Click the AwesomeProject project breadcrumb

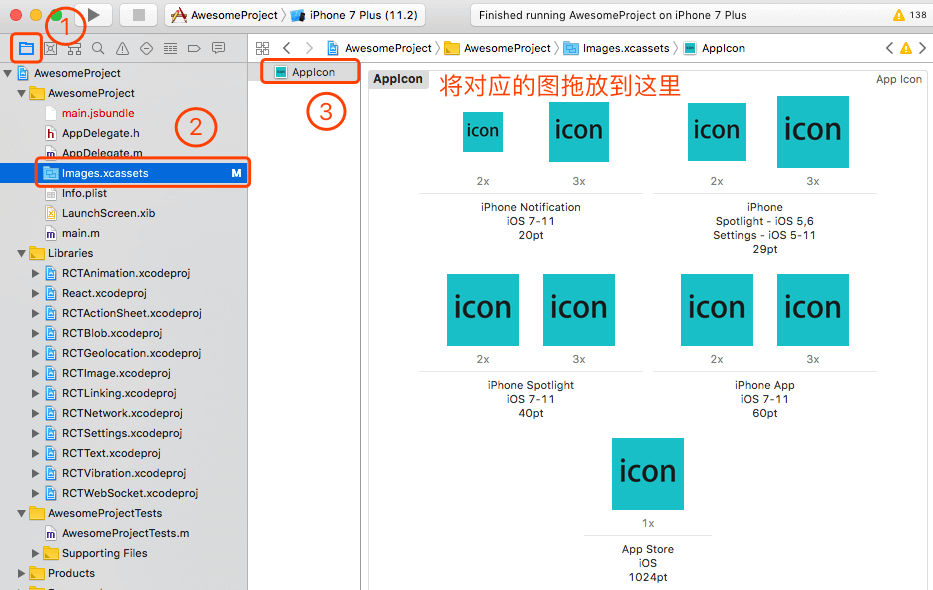coord(380,48)
